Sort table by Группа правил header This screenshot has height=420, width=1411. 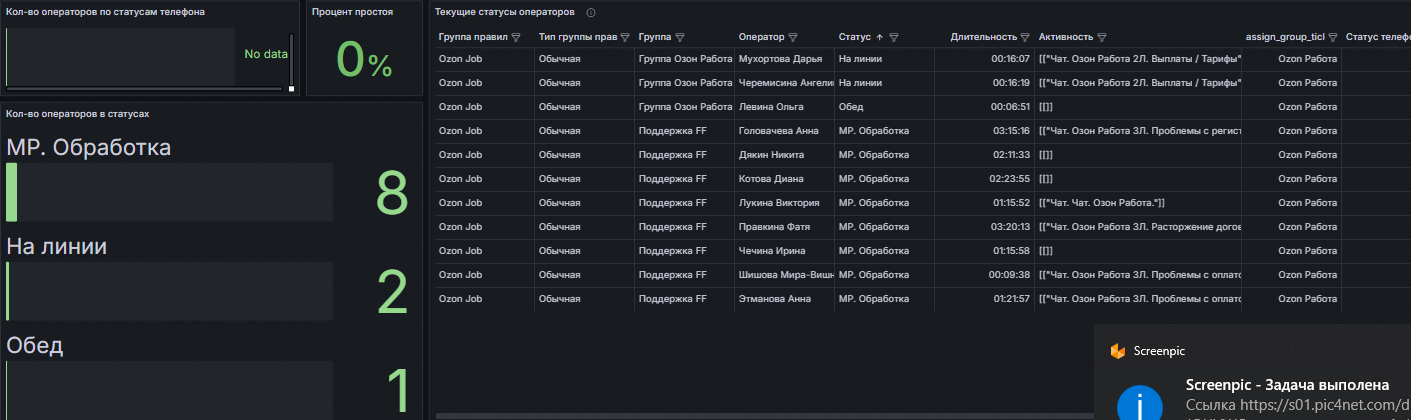coord(473,37)
